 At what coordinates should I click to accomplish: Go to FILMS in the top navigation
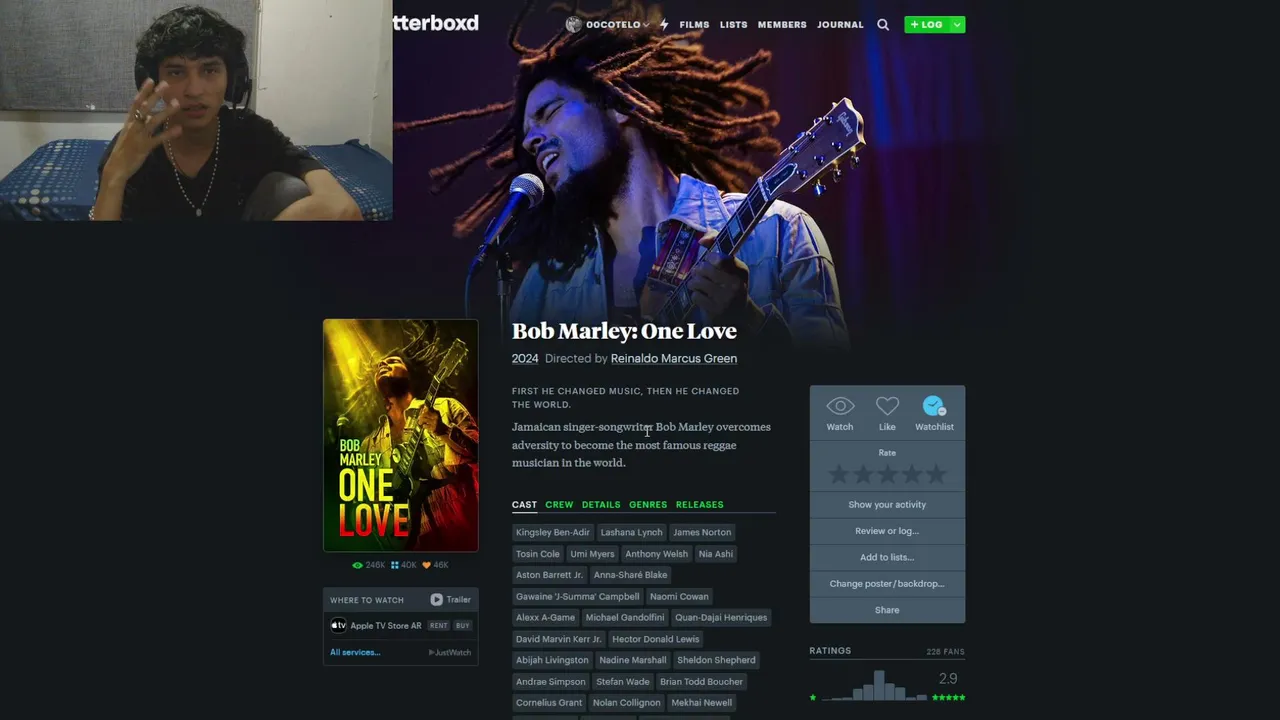pos(694,25)
